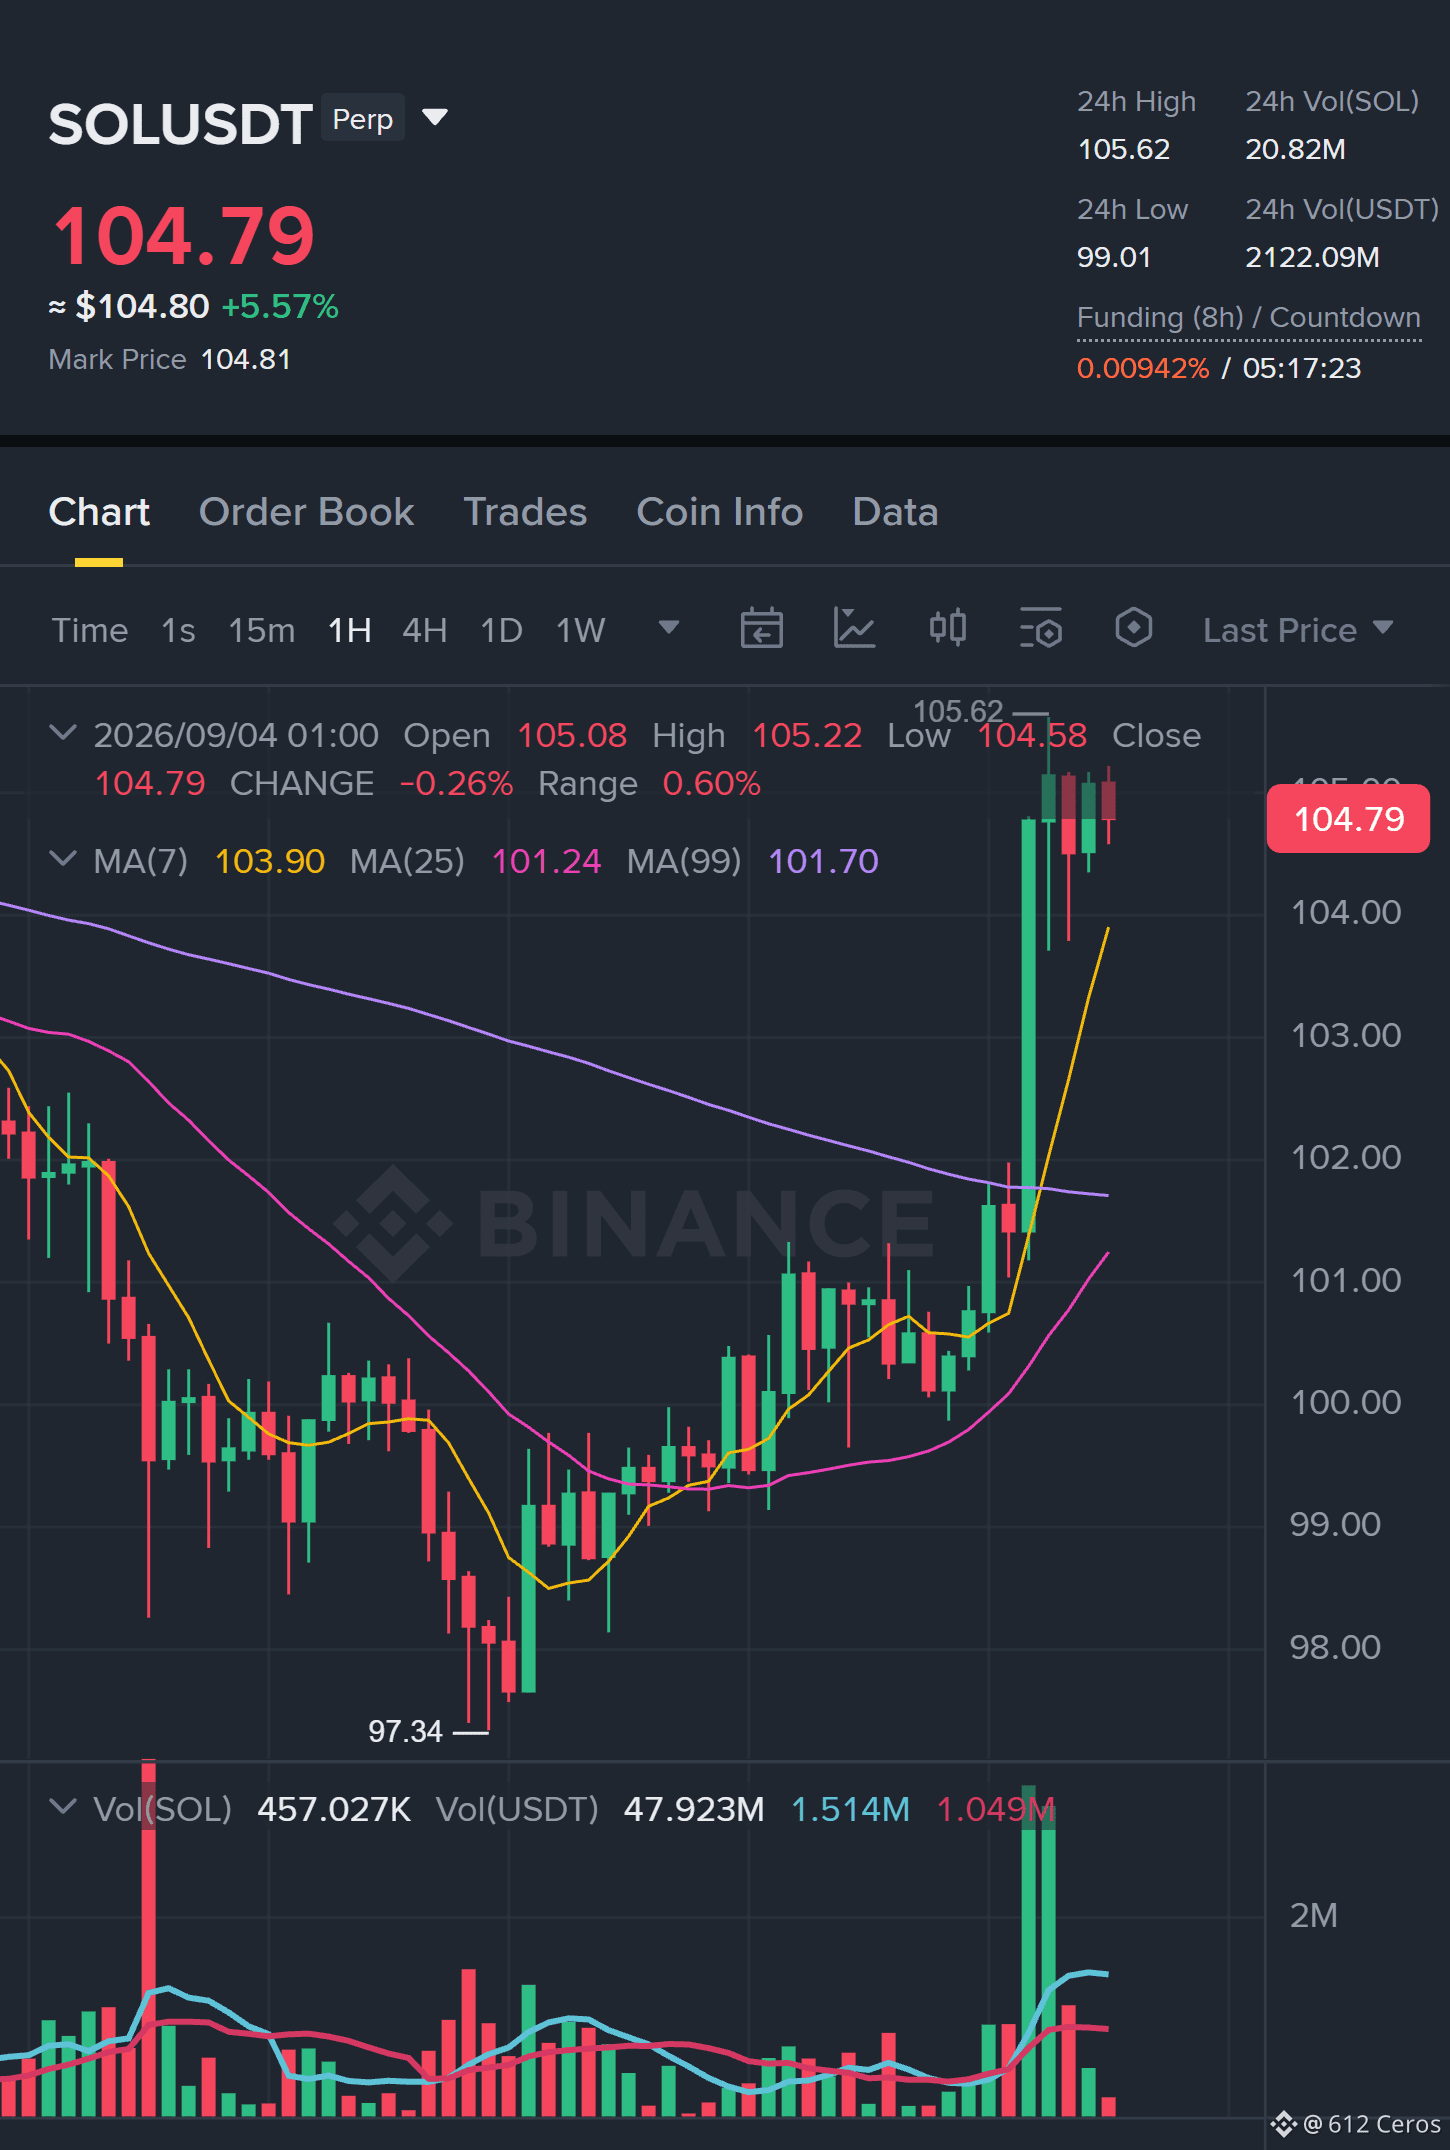This screenshot has width=1450, height=2150.
Task: Select the 1D interval
Action: [501, 631]
